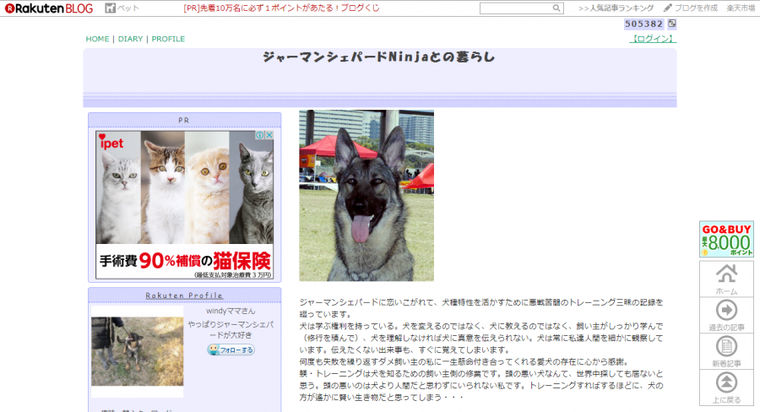Image resolution: width=760 pixels, height=412 pixels.
Task: Click the profile photo of dog walking
Action: 137,351
